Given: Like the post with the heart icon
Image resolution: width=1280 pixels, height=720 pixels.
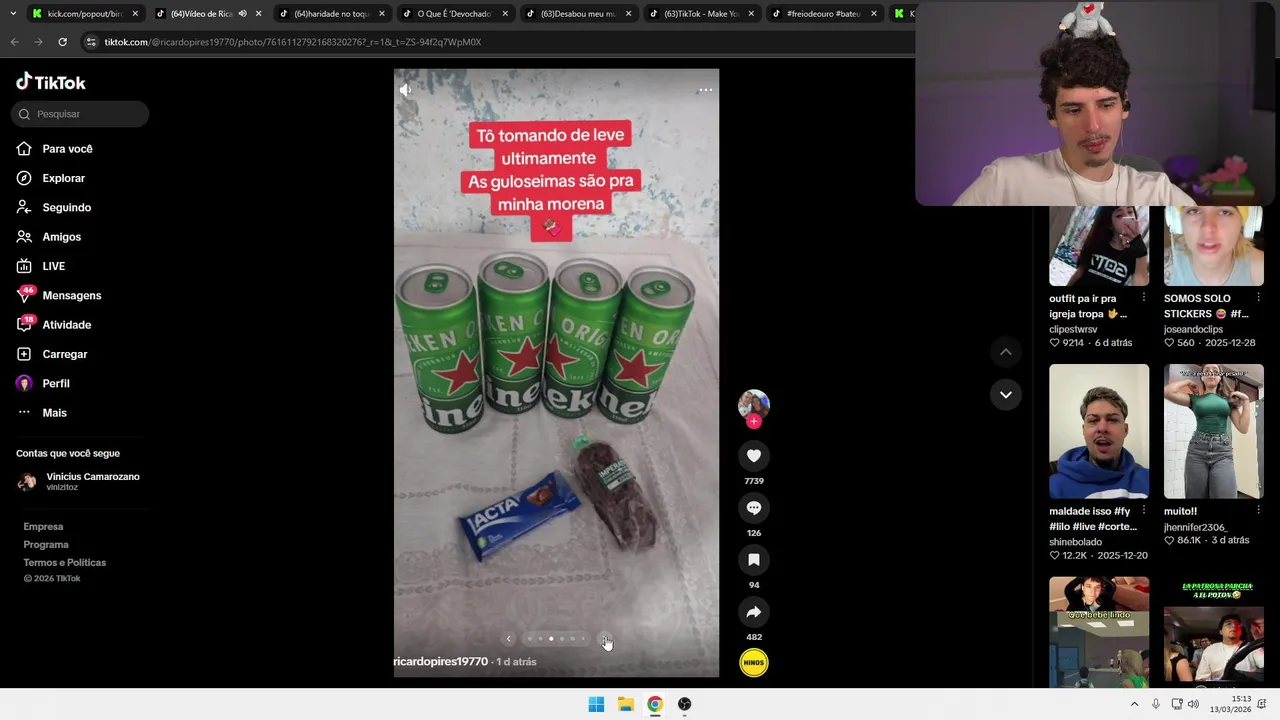Looking at the screenshot, I should click(x=754, y=456).
